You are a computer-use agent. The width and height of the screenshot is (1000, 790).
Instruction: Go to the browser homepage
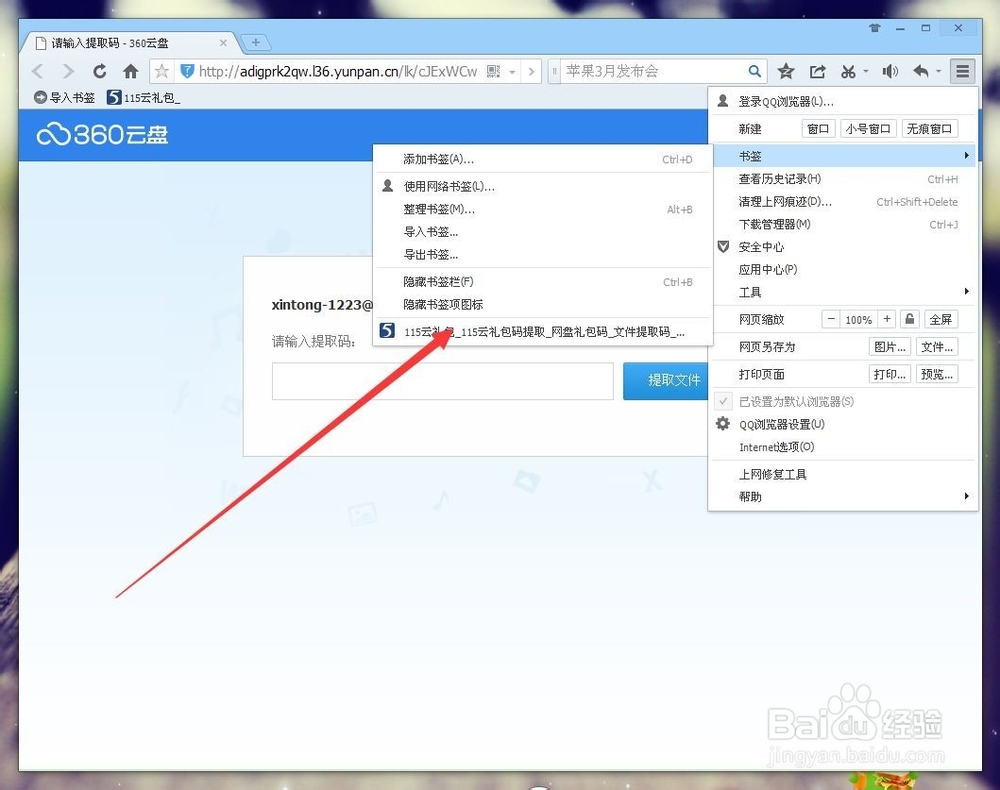(x=131, y=71)
